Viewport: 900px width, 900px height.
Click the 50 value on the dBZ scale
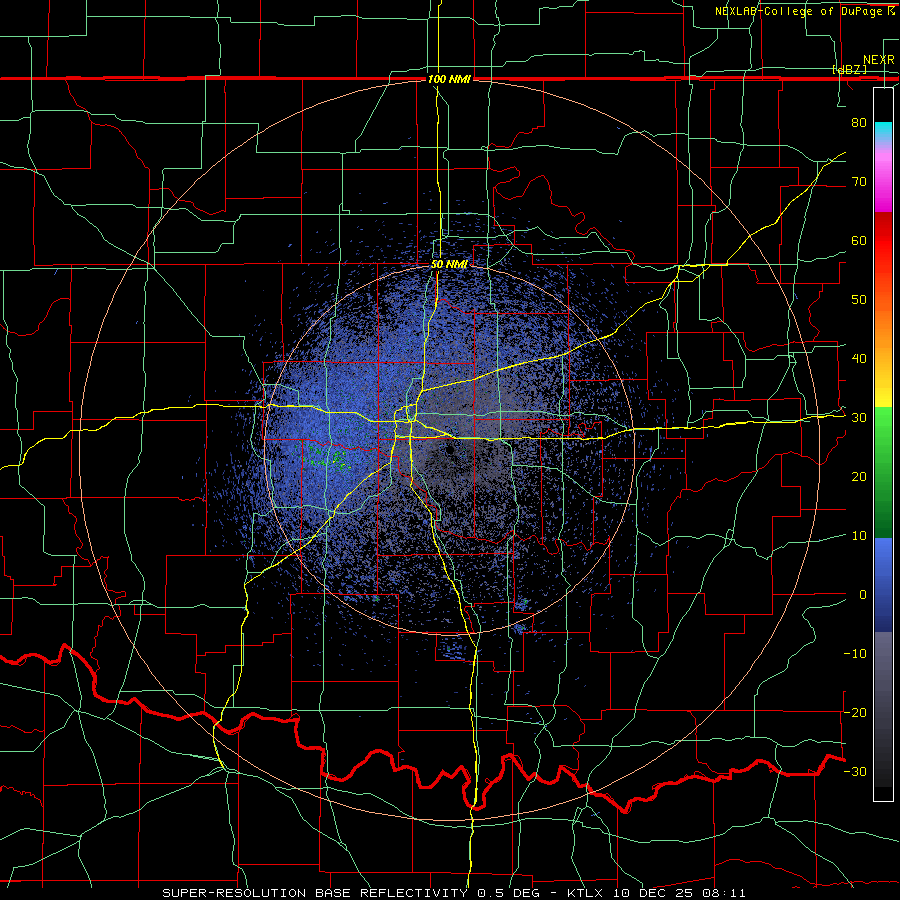click(859, 300)
